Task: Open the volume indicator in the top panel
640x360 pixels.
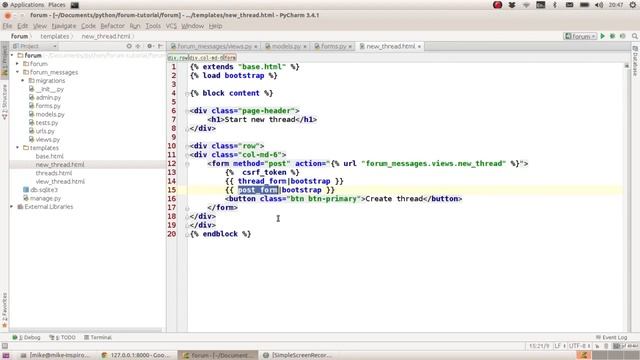Action: point(599,5)
